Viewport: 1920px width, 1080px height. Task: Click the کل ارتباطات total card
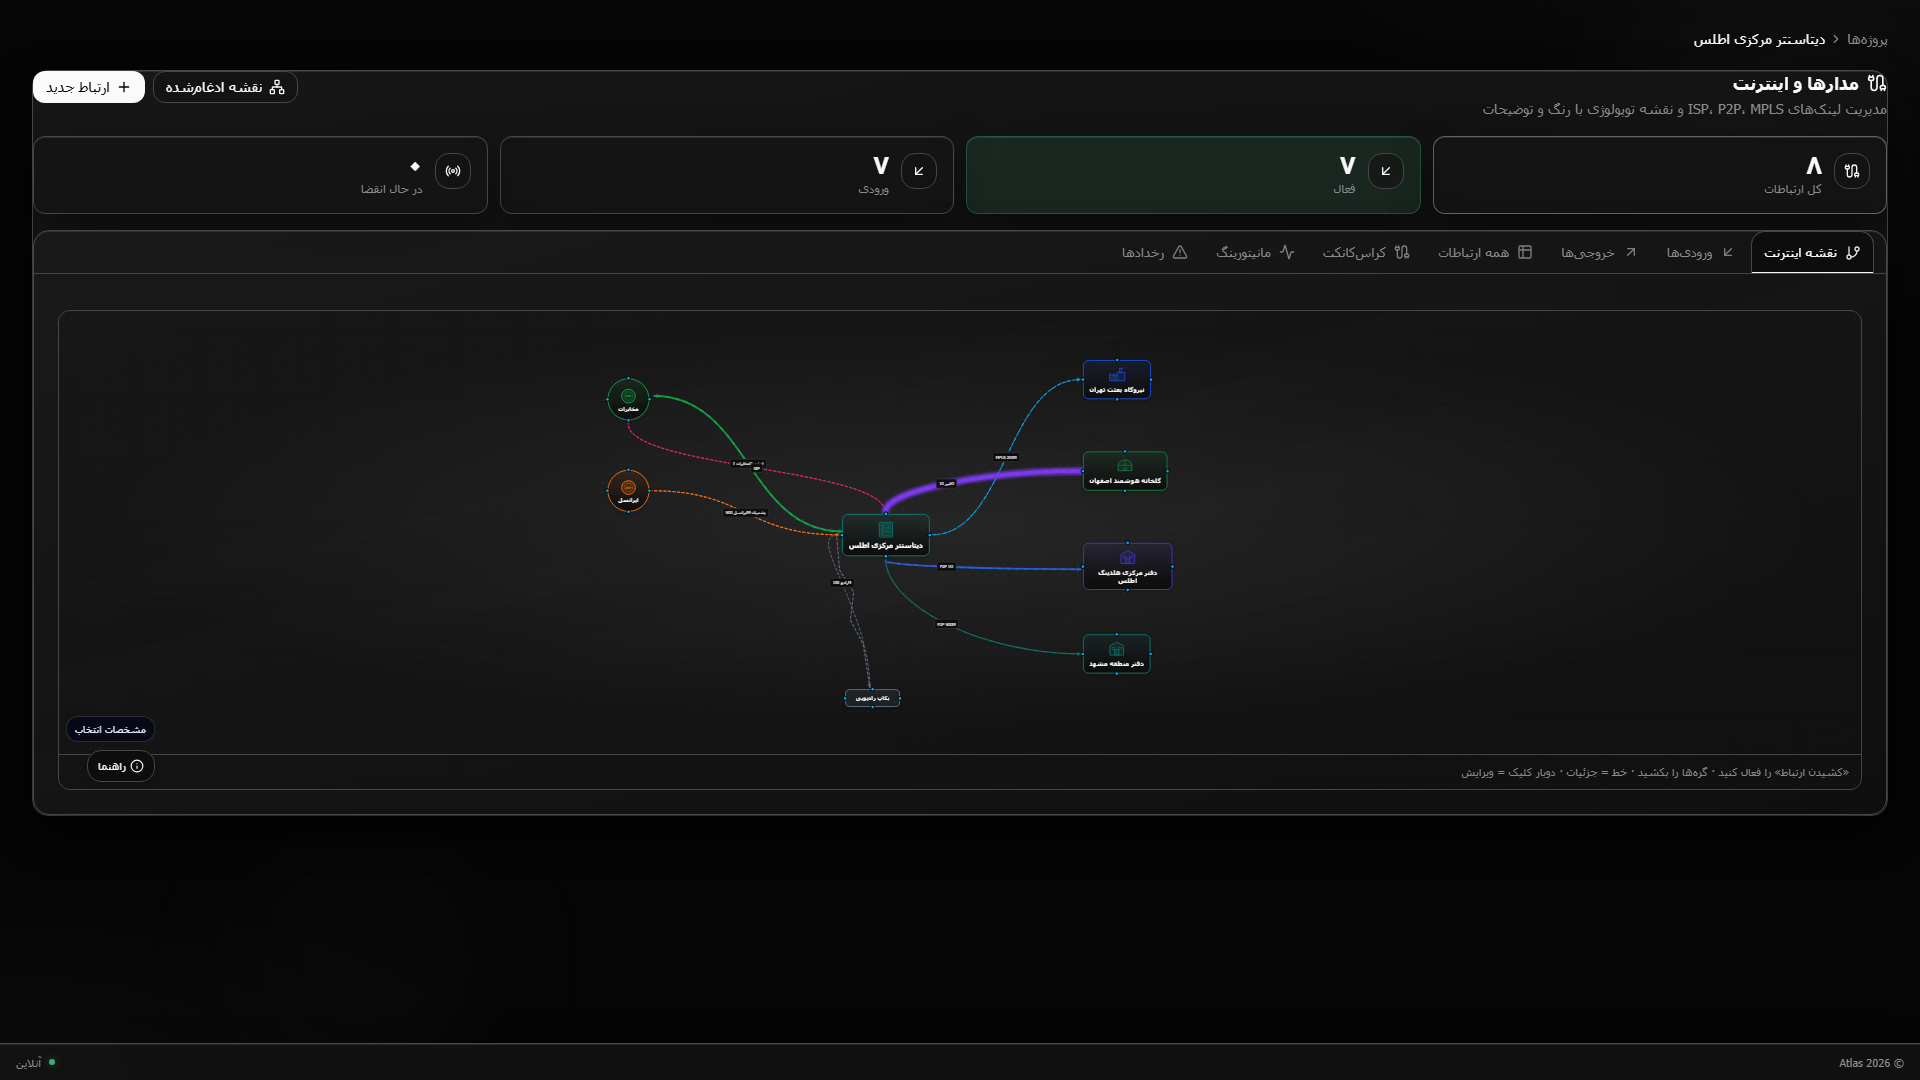pyautogui.click(x=1659, y=175)
